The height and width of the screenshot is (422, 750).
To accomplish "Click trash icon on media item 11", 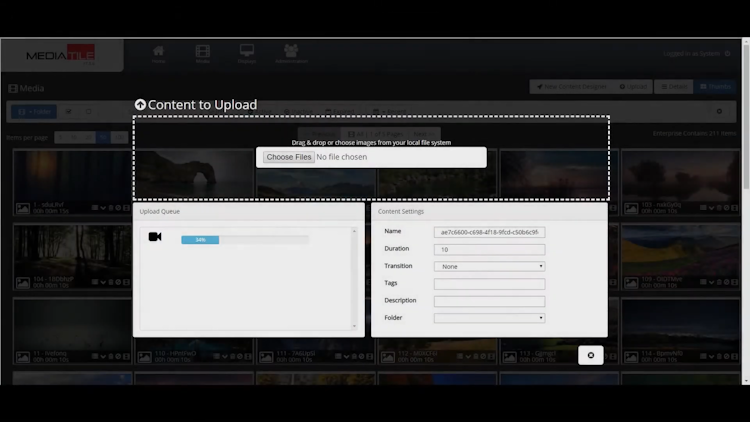I will click(110, 356).
